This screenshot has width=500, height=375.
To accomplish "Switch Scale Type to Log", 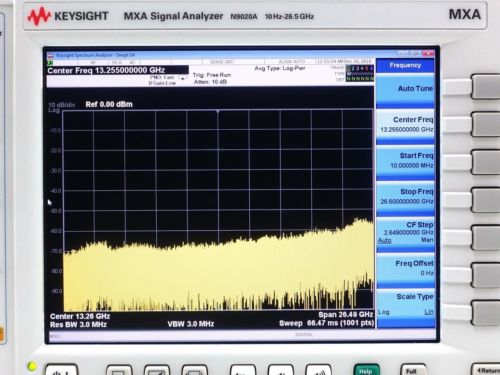I will [384, 312].
